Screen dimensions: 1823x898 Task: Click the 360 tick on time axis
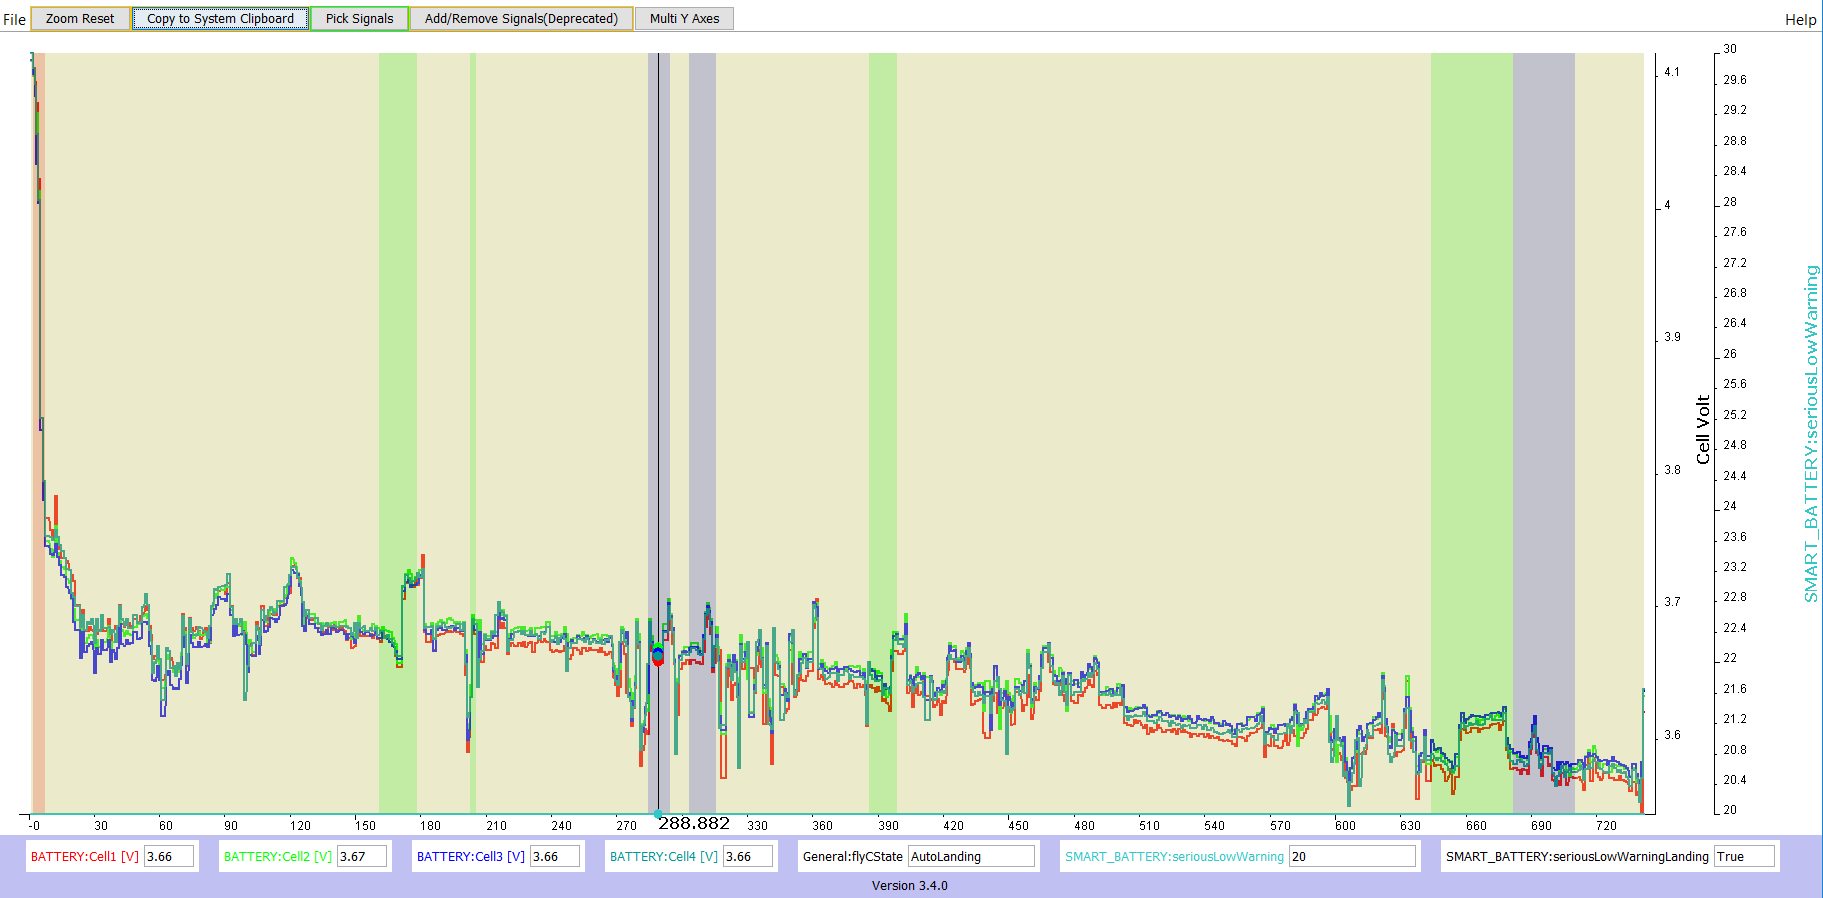(x=822, y=825)
